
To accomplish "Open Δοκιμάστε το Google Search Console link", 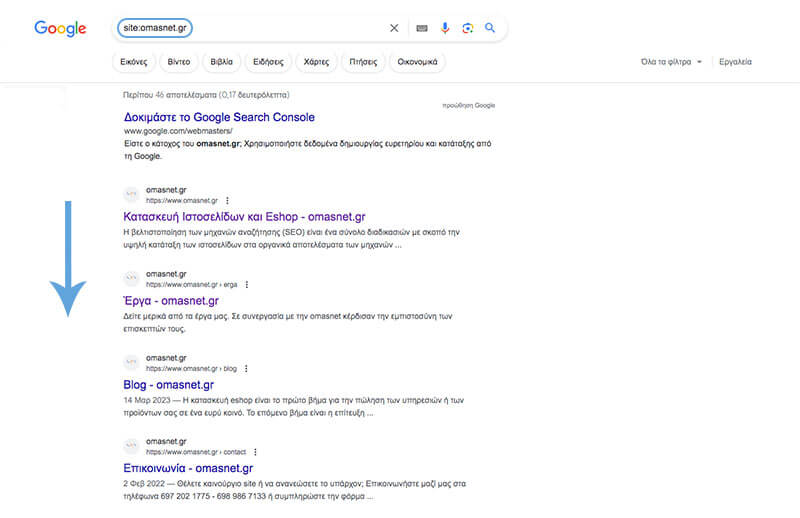I will [x=219, y=117].
